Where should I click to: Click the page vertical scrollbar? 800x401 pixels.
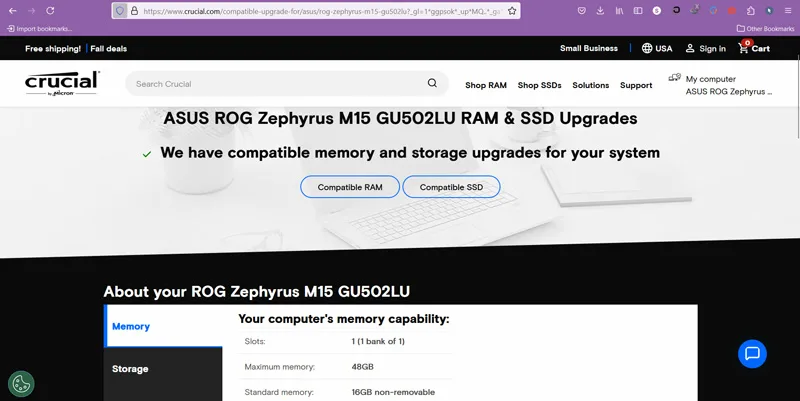(x=797, y=96)
